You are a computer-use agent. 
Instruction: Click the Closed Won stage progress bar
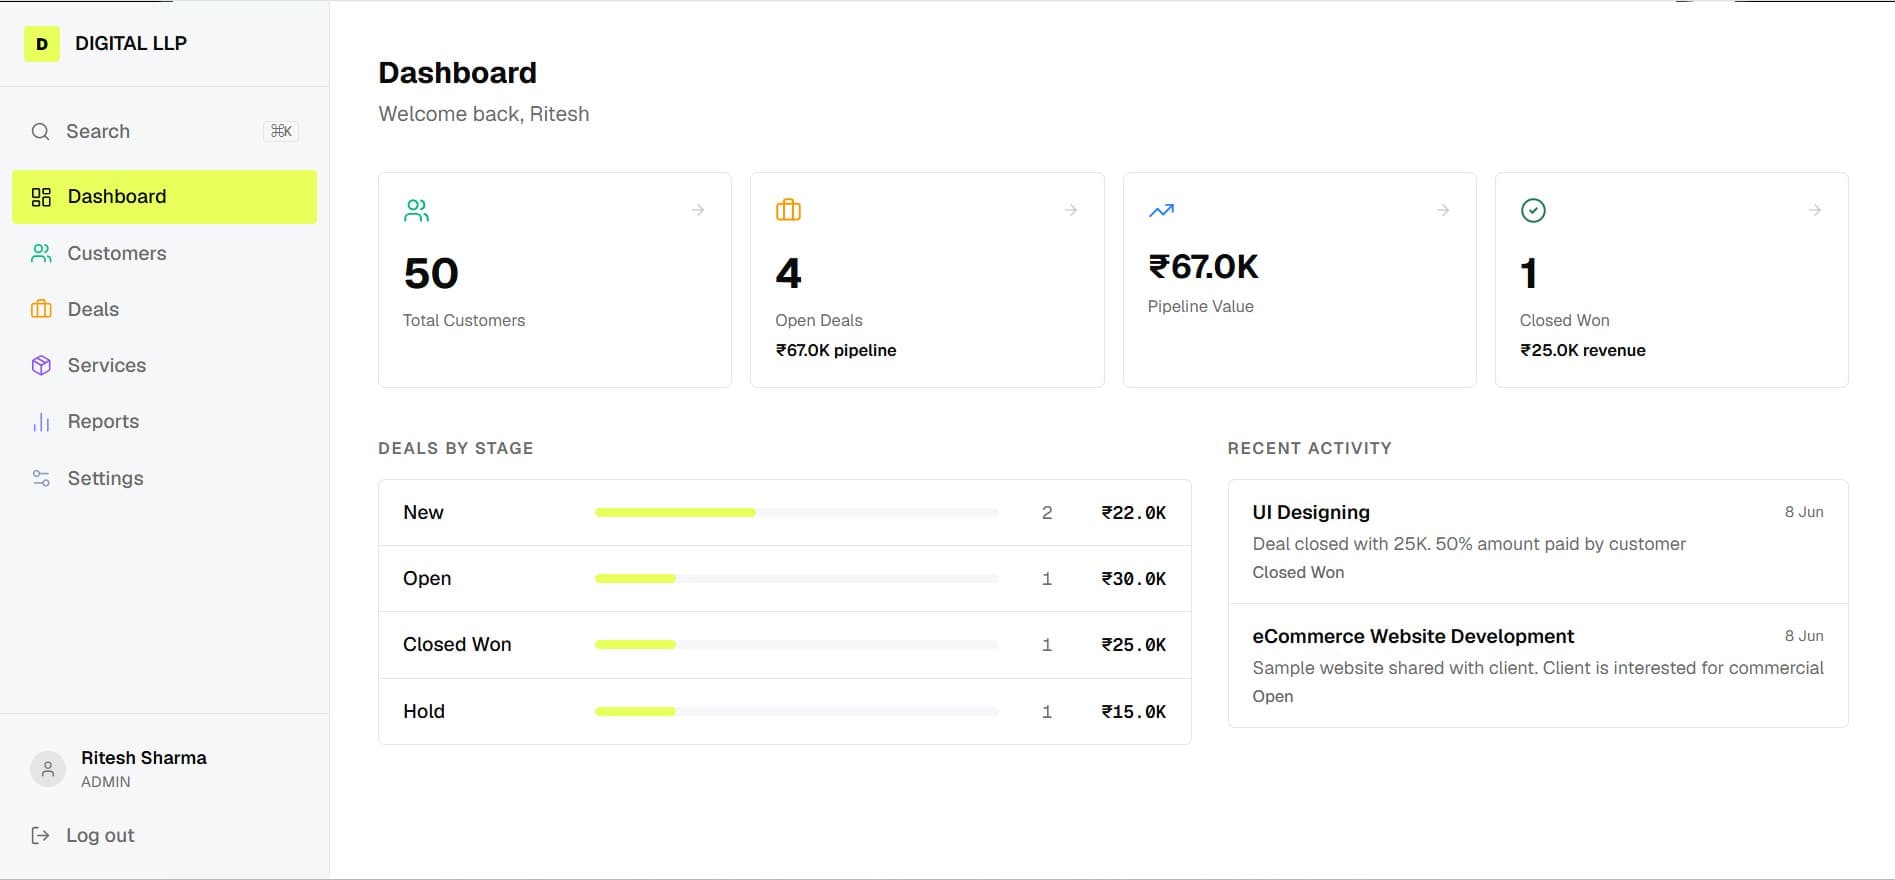(797, 645)
